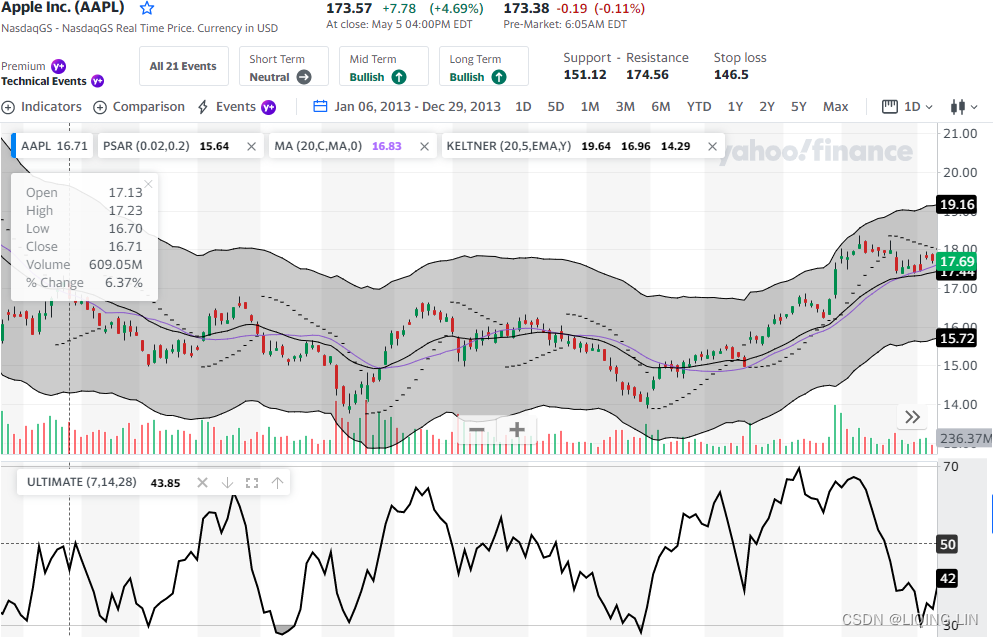Select the Max time range
Viewport: 993px width, 637px height.
(x=835, y=106)
